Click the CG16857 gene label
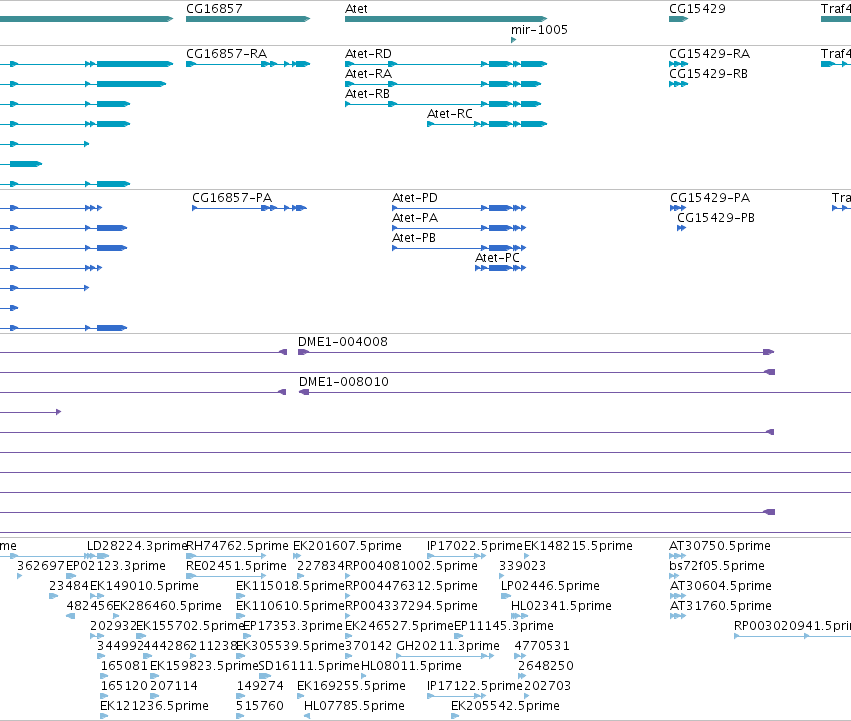 point(214,9)
